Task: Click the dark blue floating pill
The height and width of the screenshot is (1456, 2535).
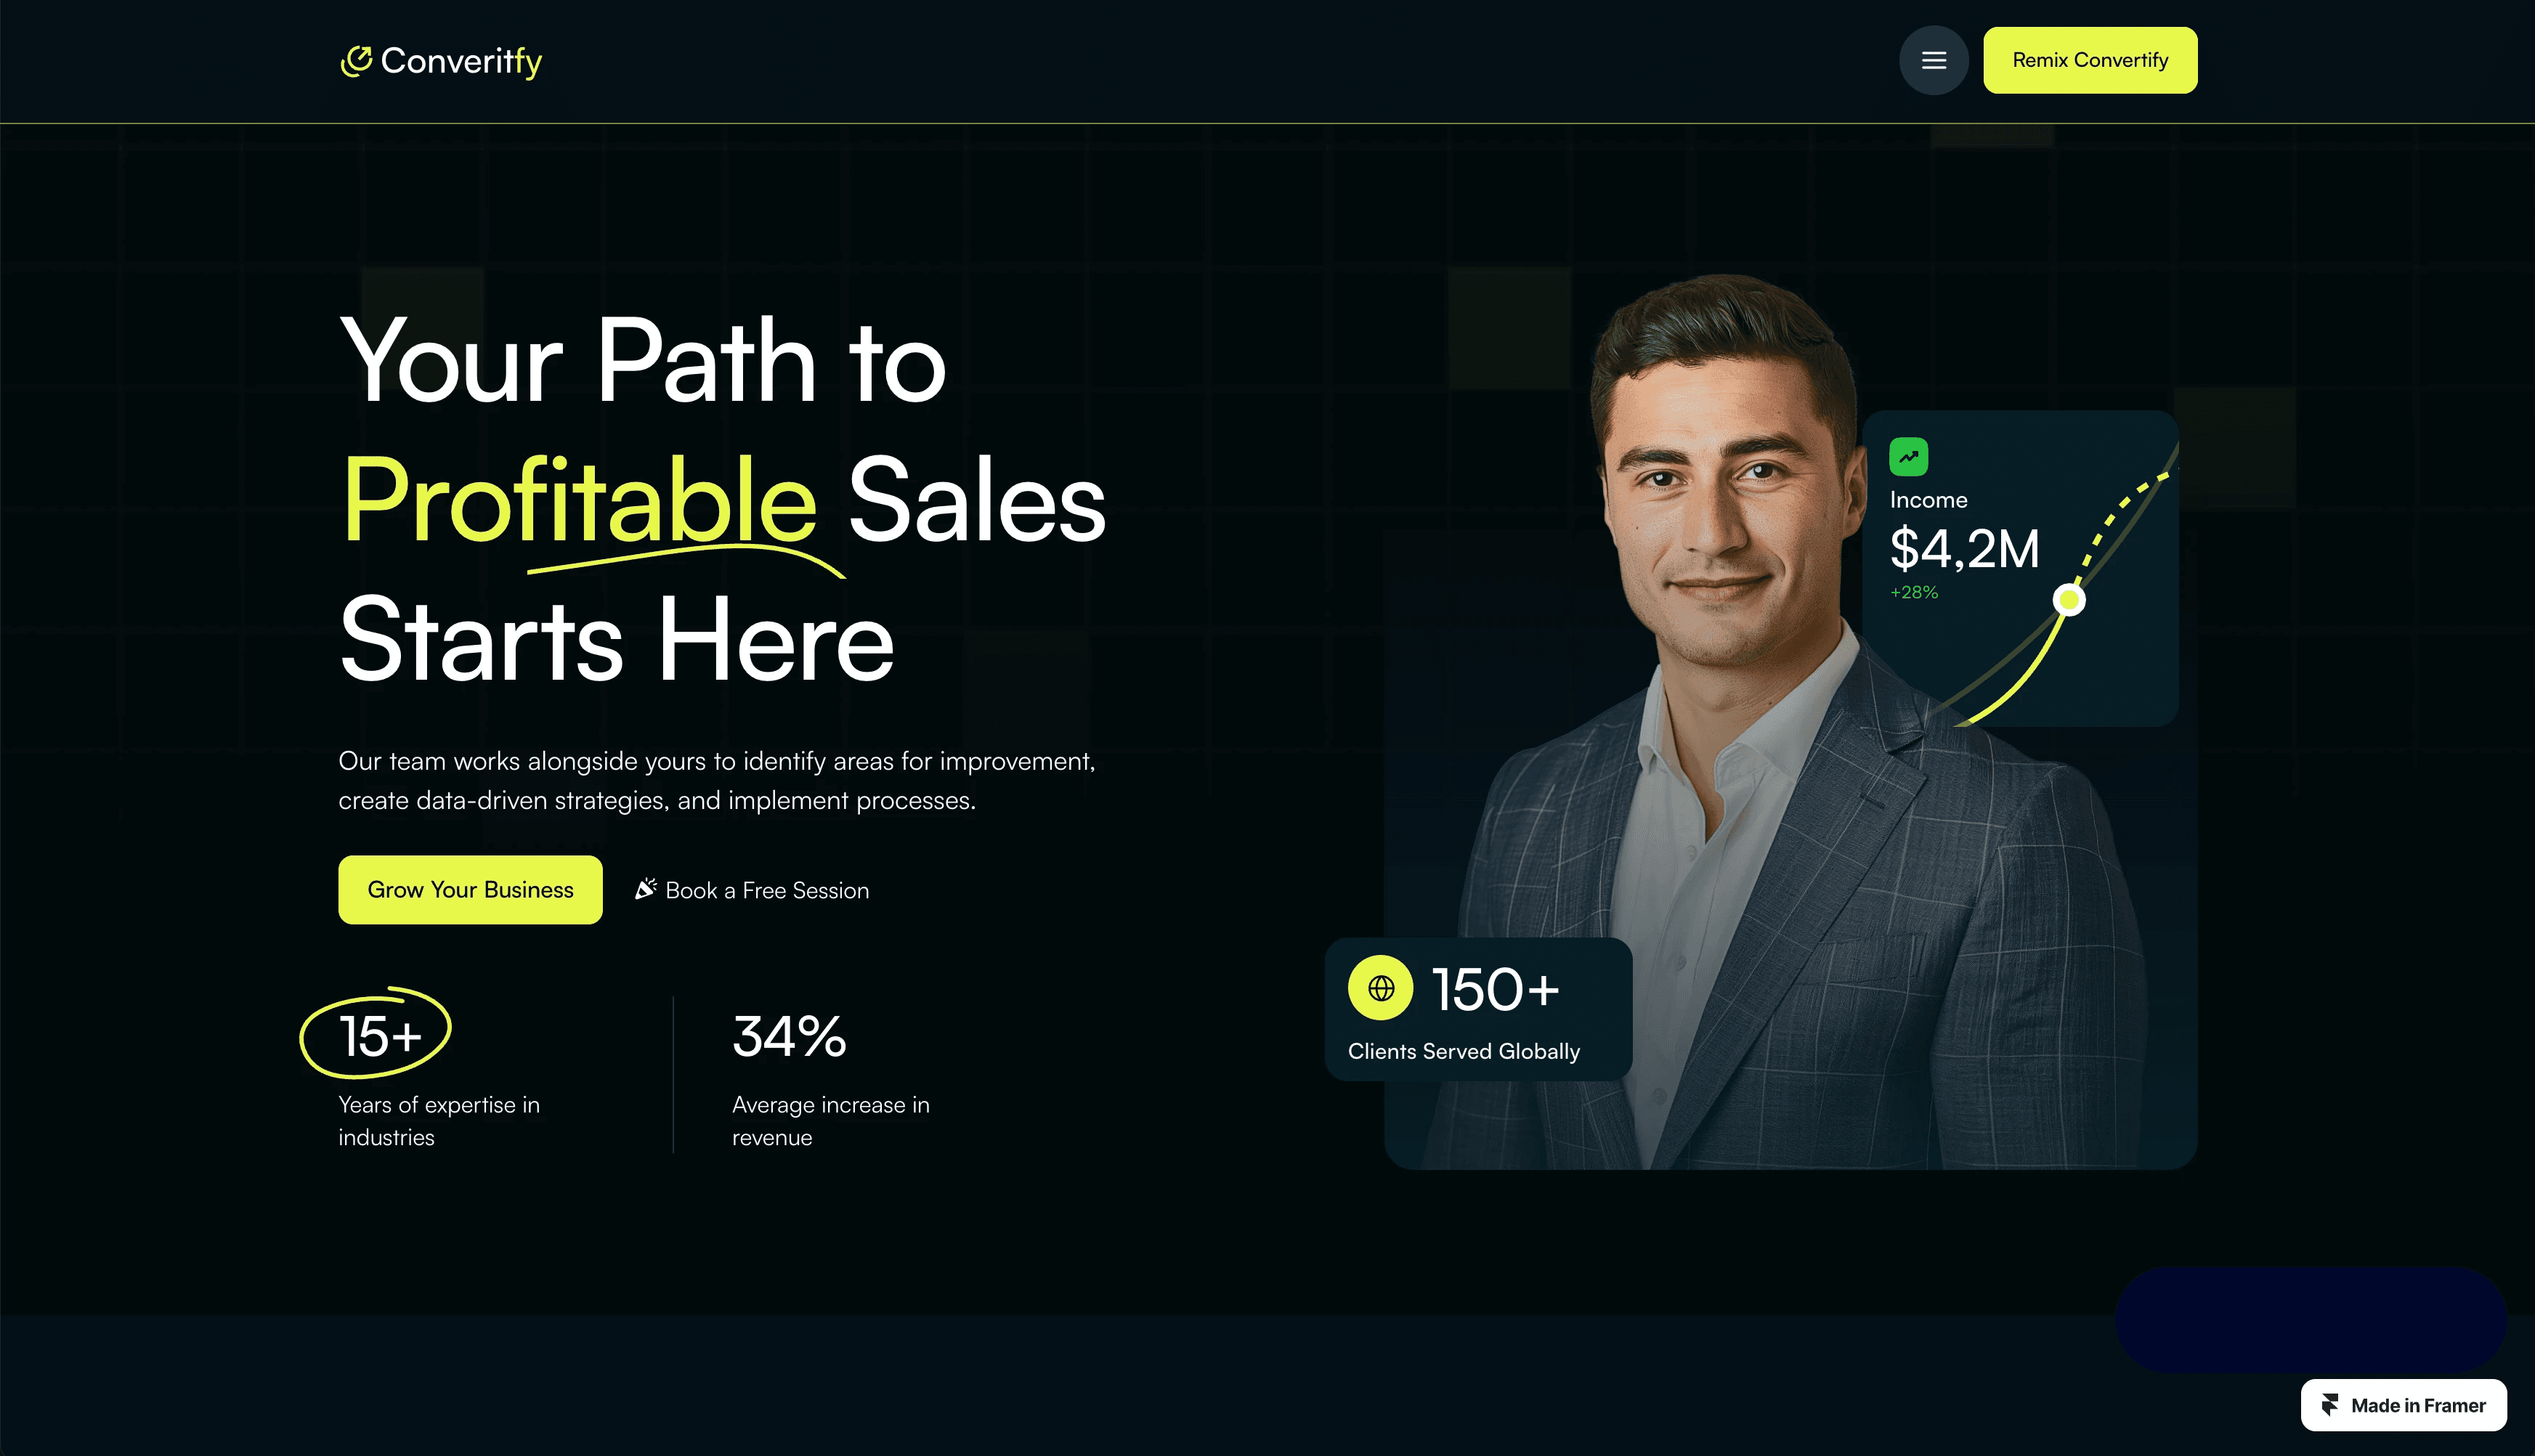Action: pos(2310,1319)
